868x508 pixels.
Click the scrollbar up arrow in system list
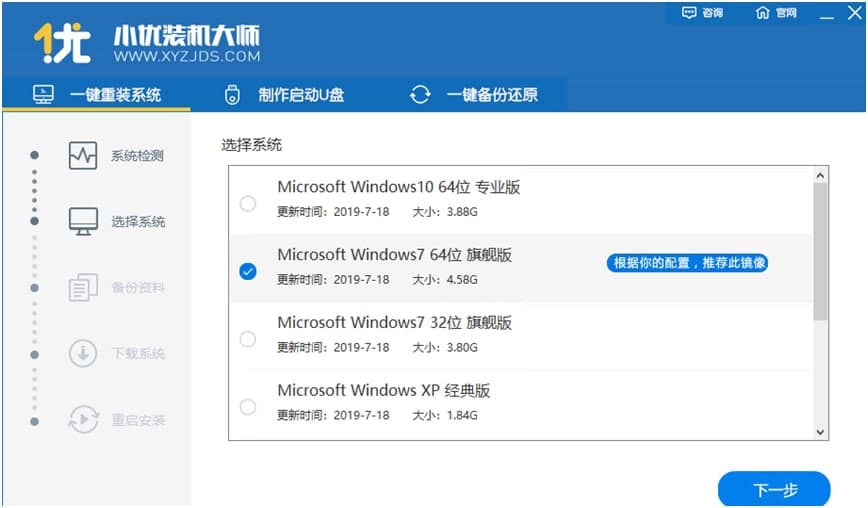(x=820, y=175)
